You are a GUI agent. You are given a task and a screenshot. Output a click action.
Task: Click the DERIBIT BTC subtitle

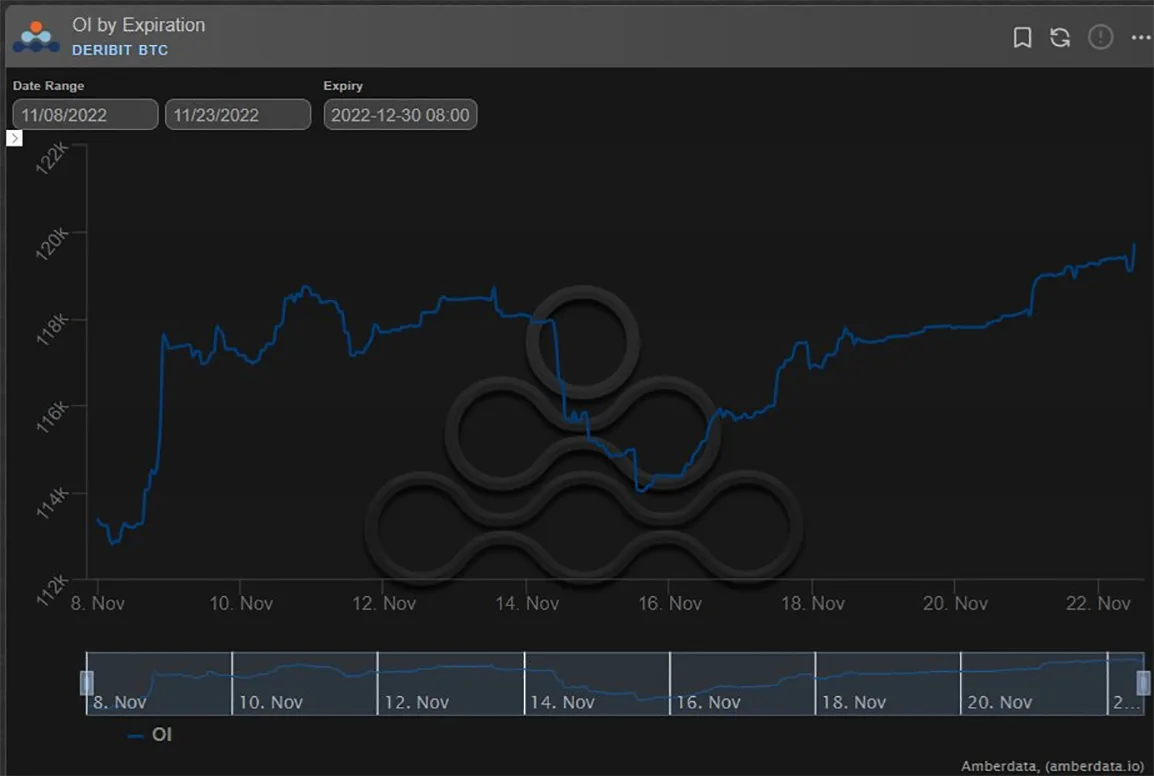(x=120, y=50)
